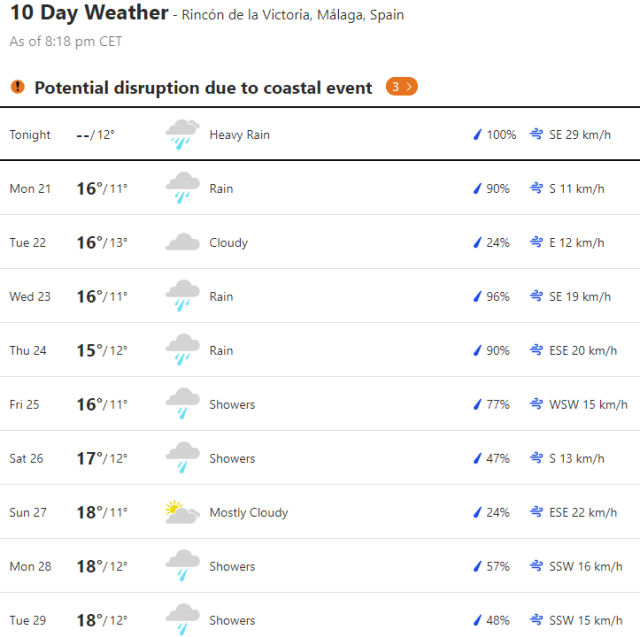Click the orange alert warning icon

[17, 87]
